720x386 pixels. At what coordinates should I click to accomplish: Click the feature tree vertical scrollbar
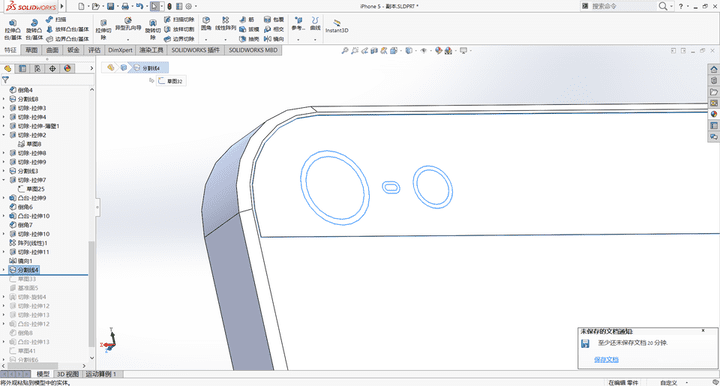point(91,294)
